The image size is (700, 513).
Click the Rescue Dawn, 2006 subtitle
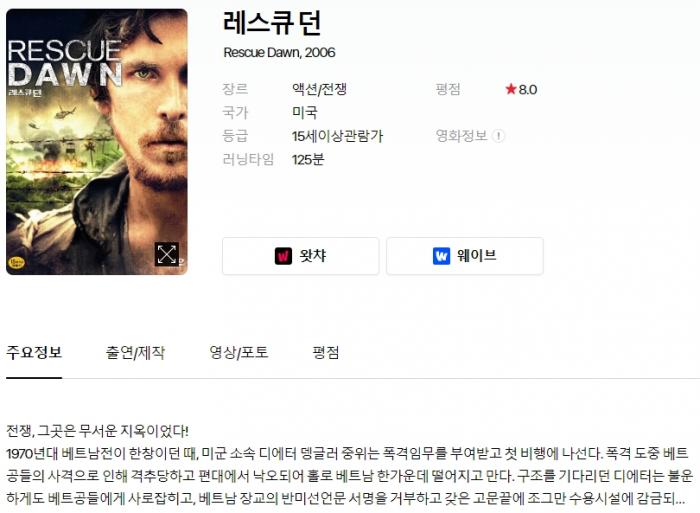coord(279,53)
